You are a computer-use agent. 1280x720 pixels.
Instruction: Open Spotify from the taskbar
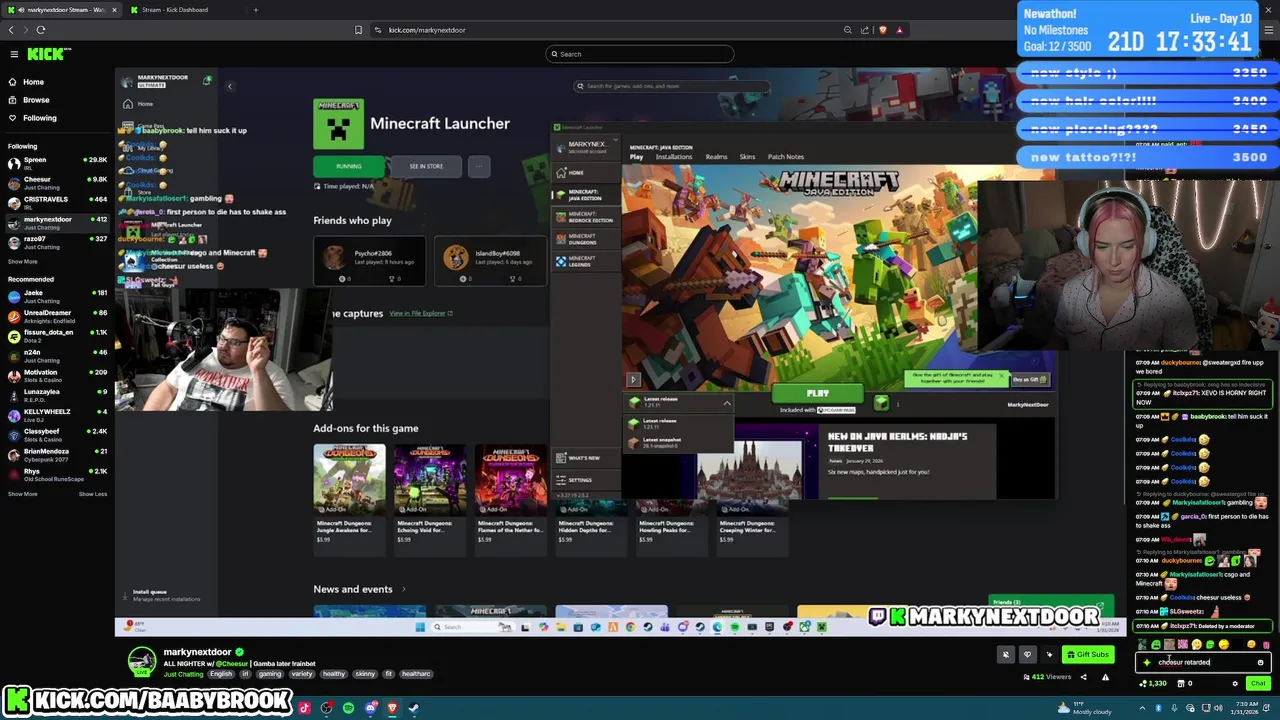tap(348, 708)
